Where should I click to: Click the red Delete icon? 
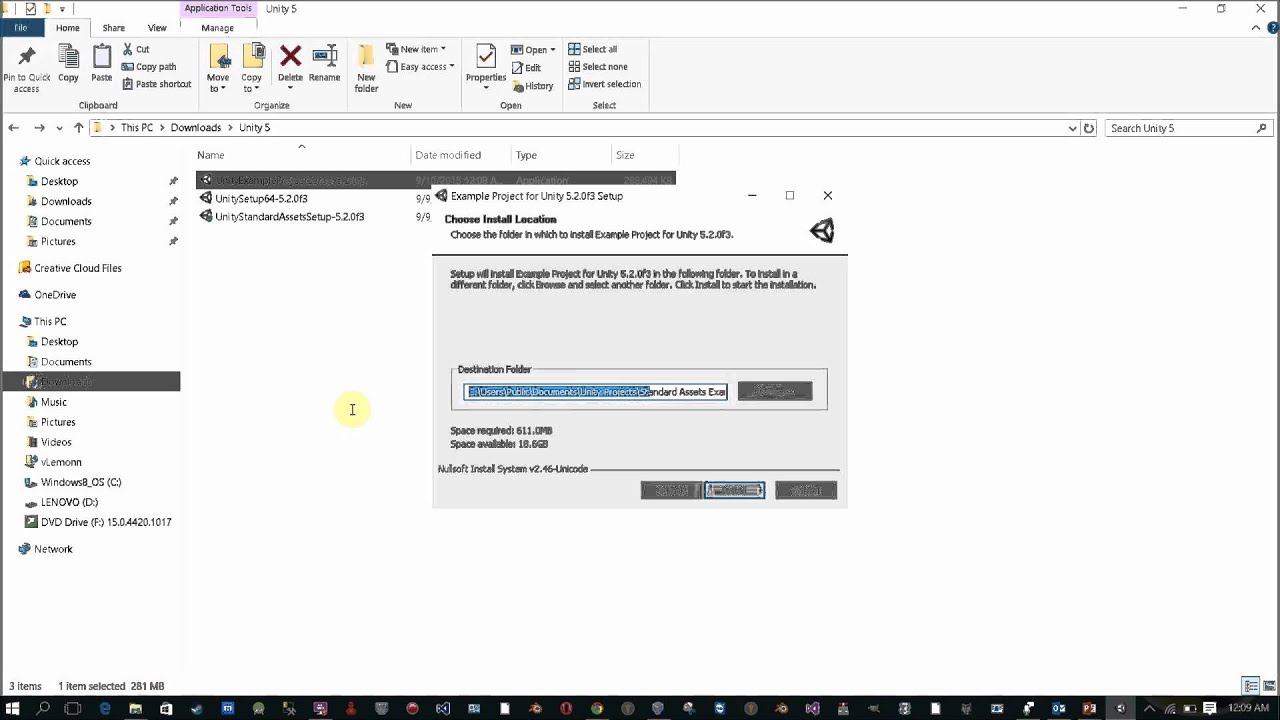click(290, 56)
